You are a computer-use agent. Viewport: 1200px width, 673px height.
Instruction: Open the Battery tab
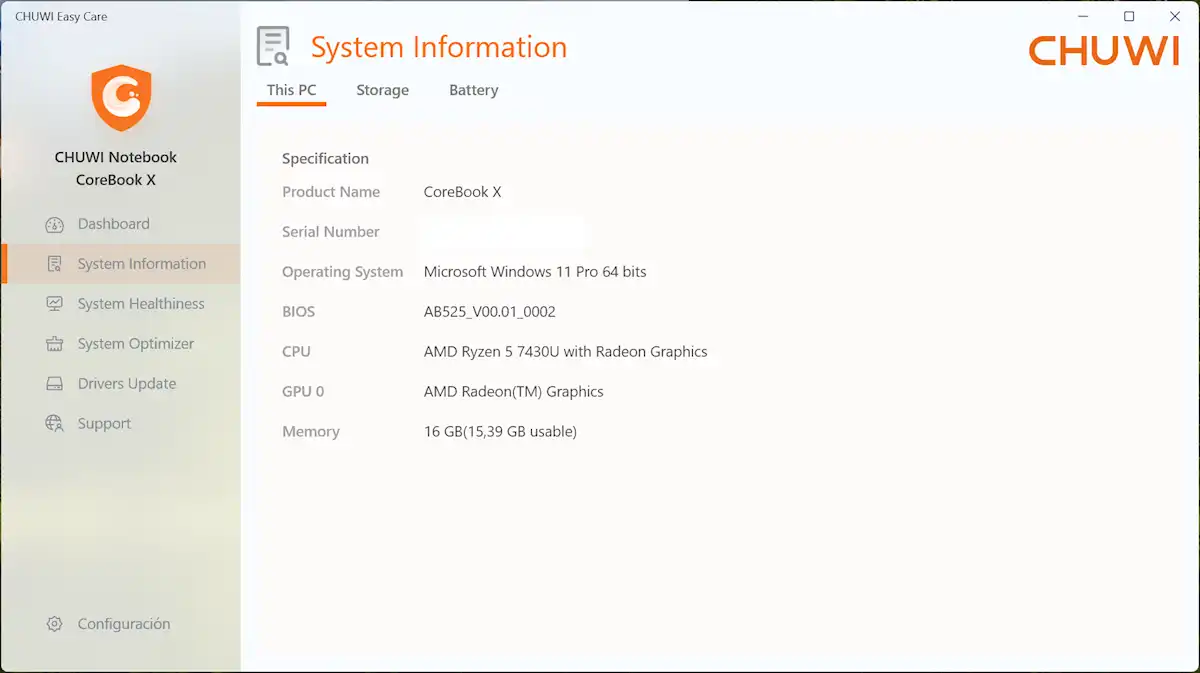point(473,90)
